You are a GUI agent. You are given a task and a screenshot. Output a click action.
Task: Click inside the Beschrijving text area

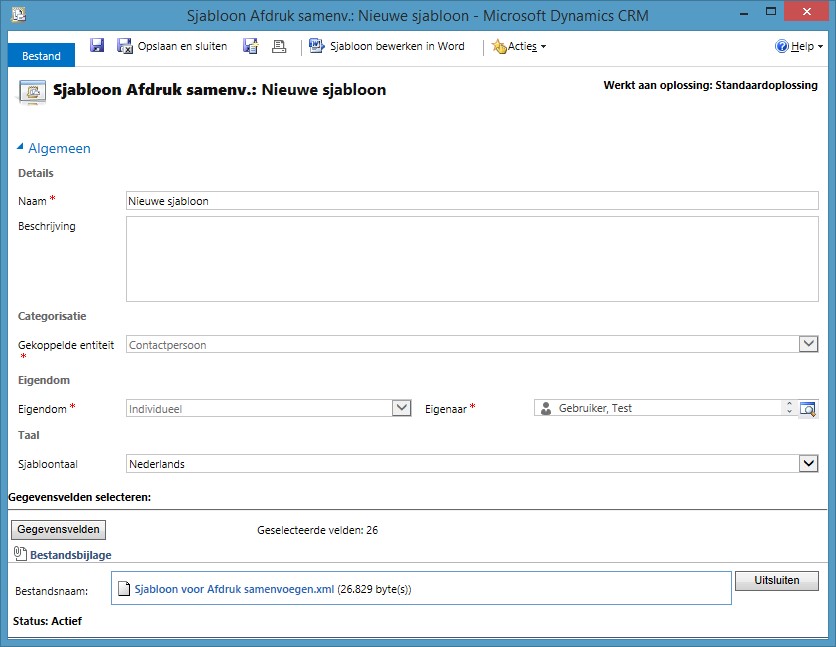tap(472, 259)
